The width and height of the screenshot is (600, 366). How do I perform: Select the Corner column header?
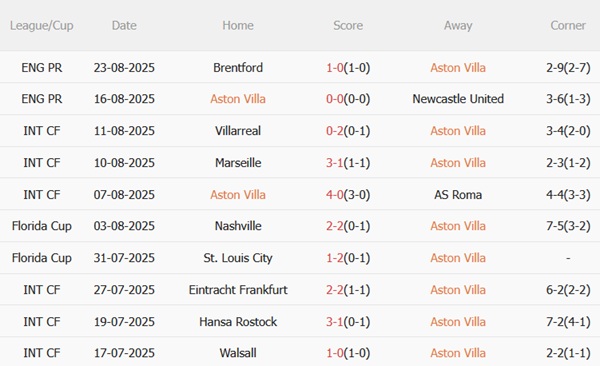[568, 26]
